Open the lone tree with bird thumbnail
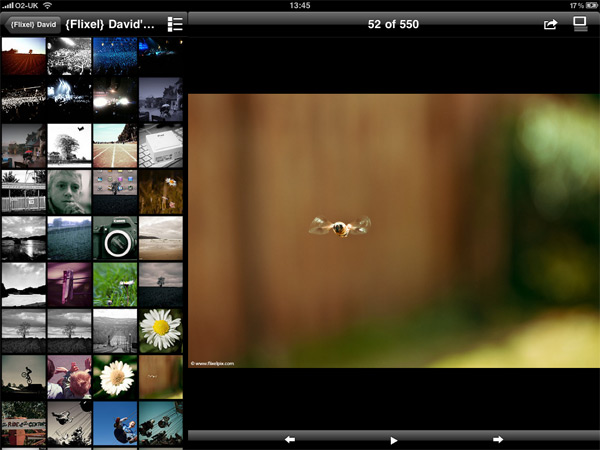 pyautogui.click(x=69, y=145)
